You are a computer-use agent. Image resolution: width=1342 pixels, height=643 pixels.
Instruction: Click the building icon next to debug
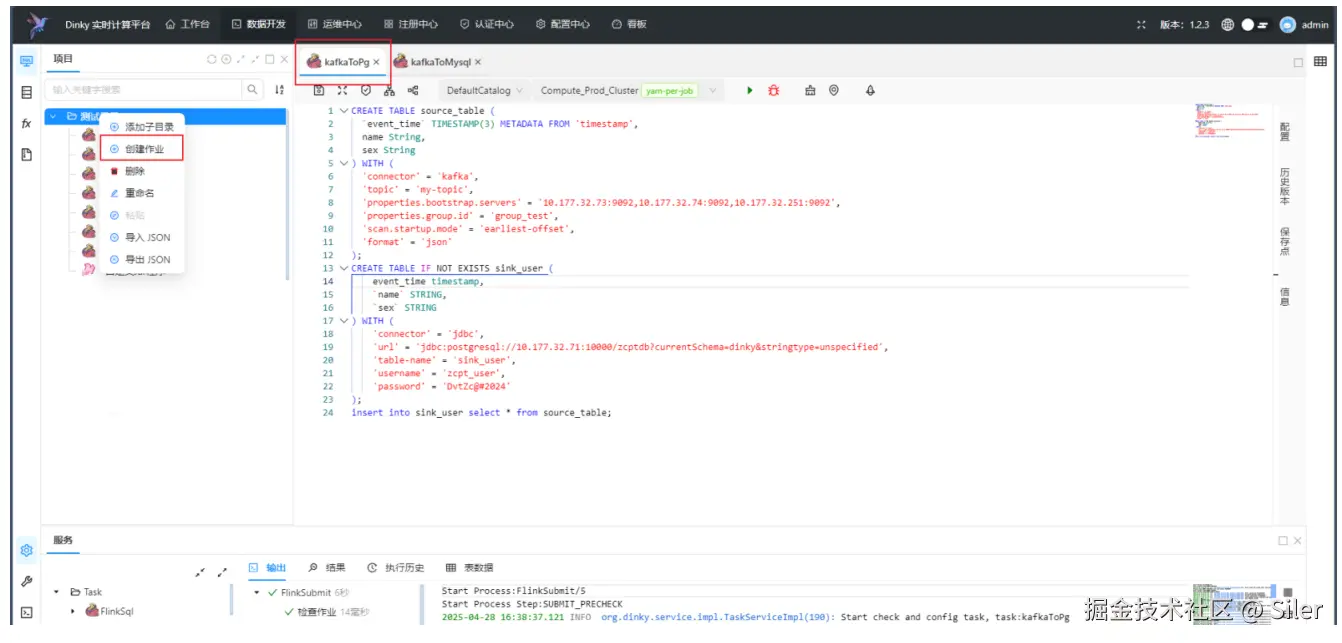coord(810,90)
